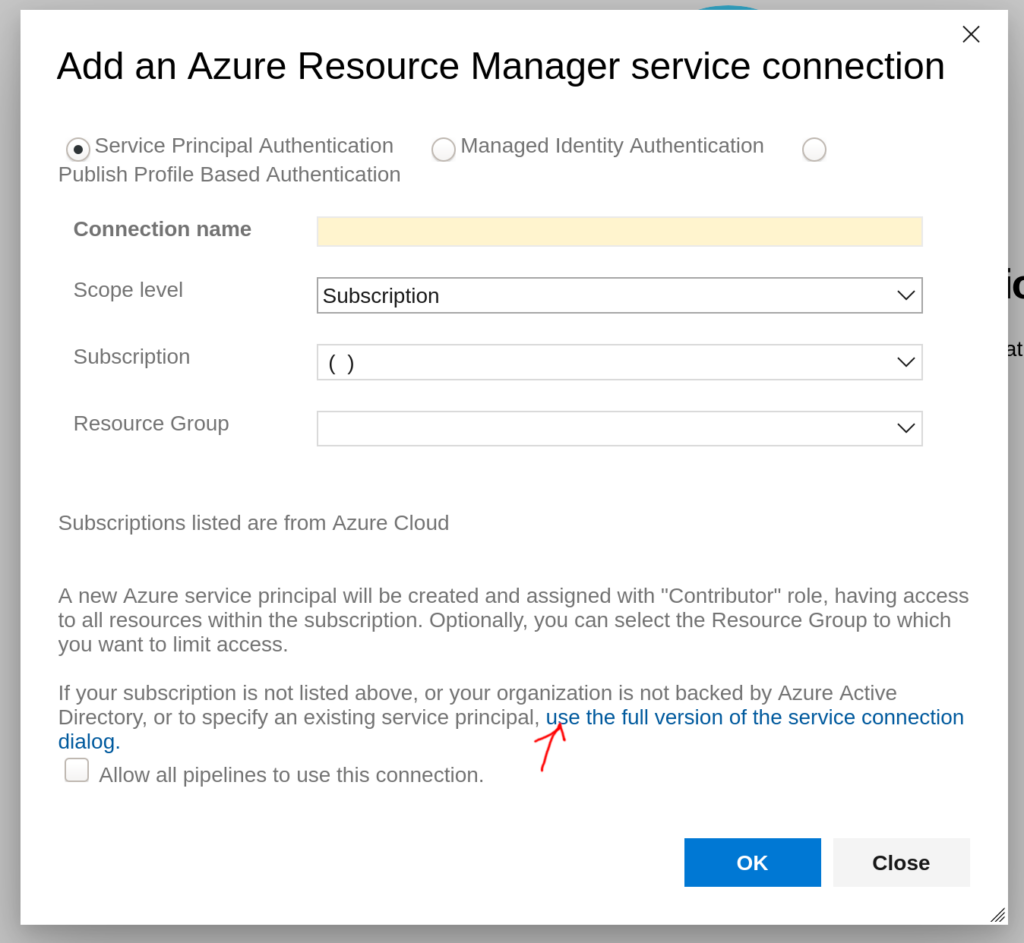The height and width of the screenshot is (943, 1024).
Task: Click 'Allow all pipelines to use this connection' text
Action: 291,775
